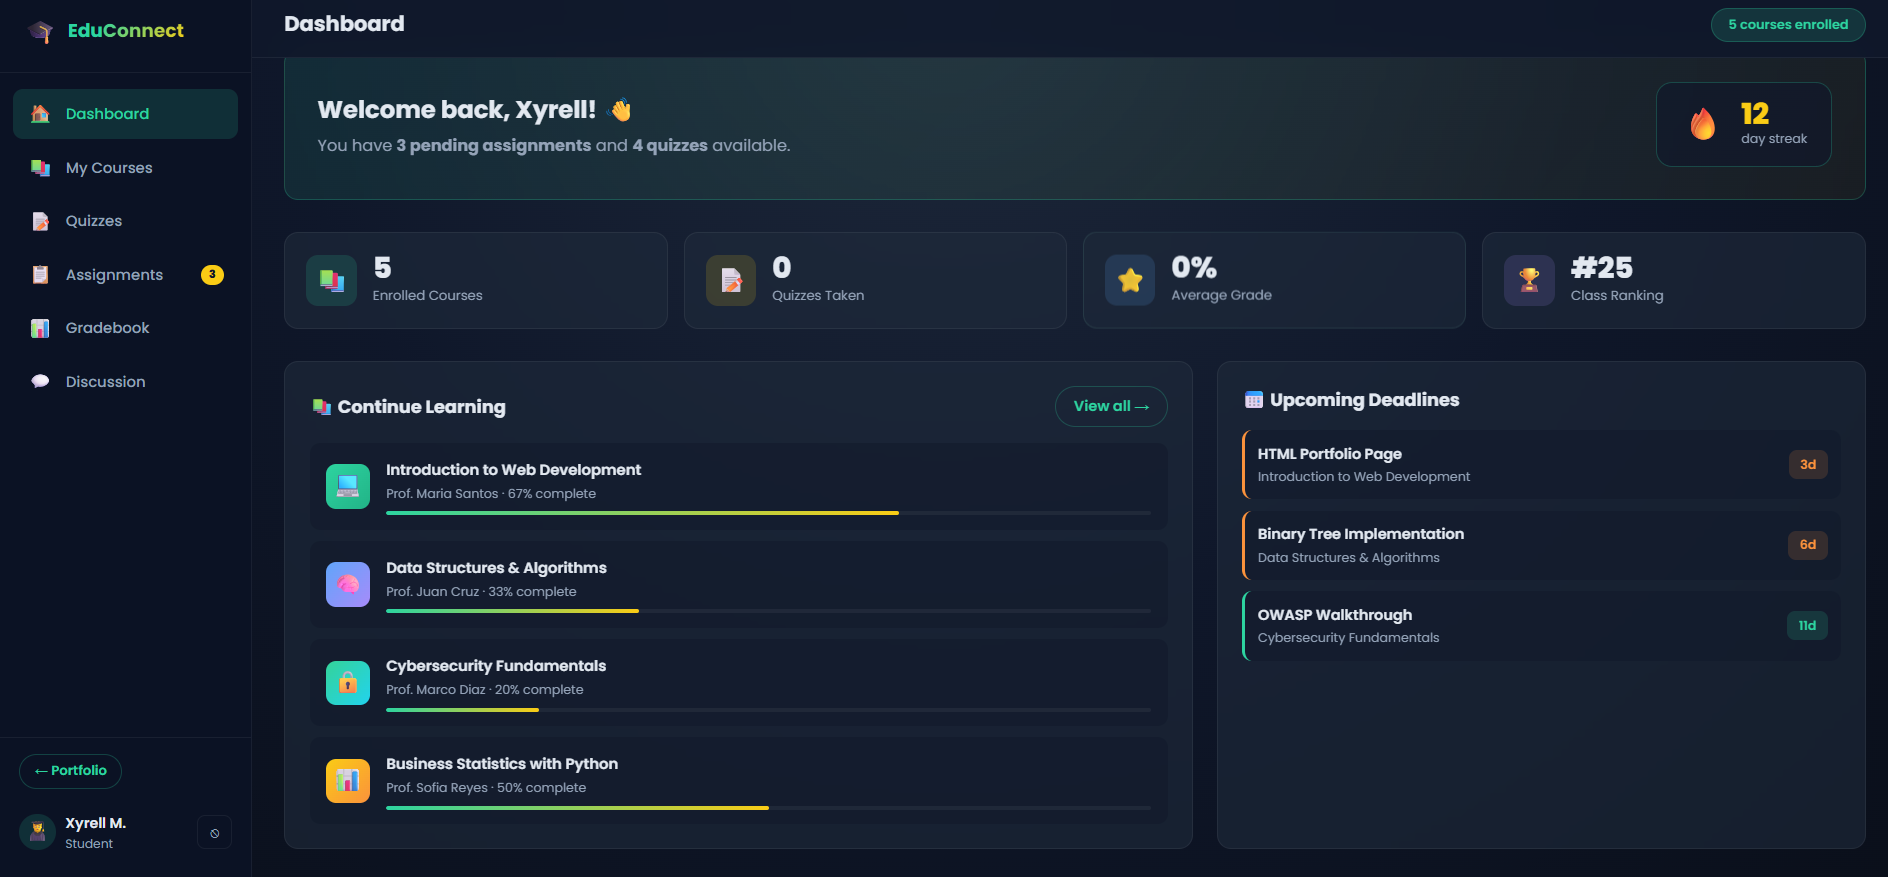Click the View all button

pos(1111,406)
